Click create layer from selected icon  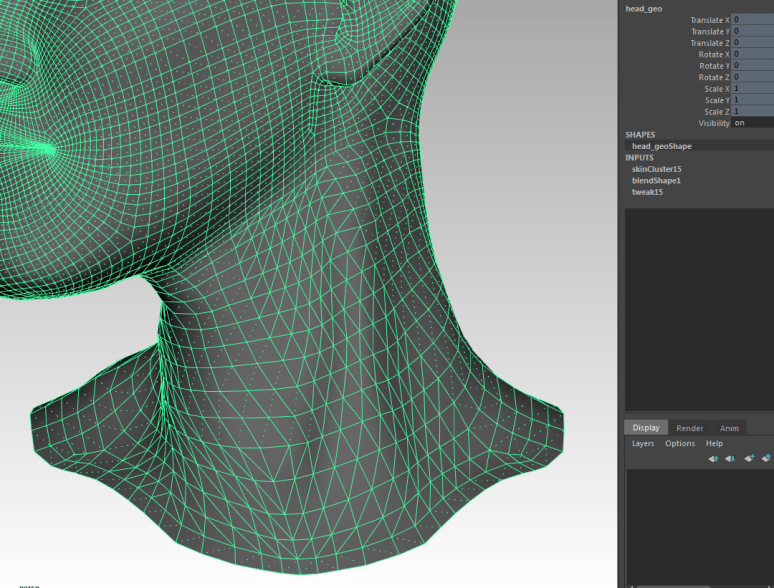pos(766,459)
